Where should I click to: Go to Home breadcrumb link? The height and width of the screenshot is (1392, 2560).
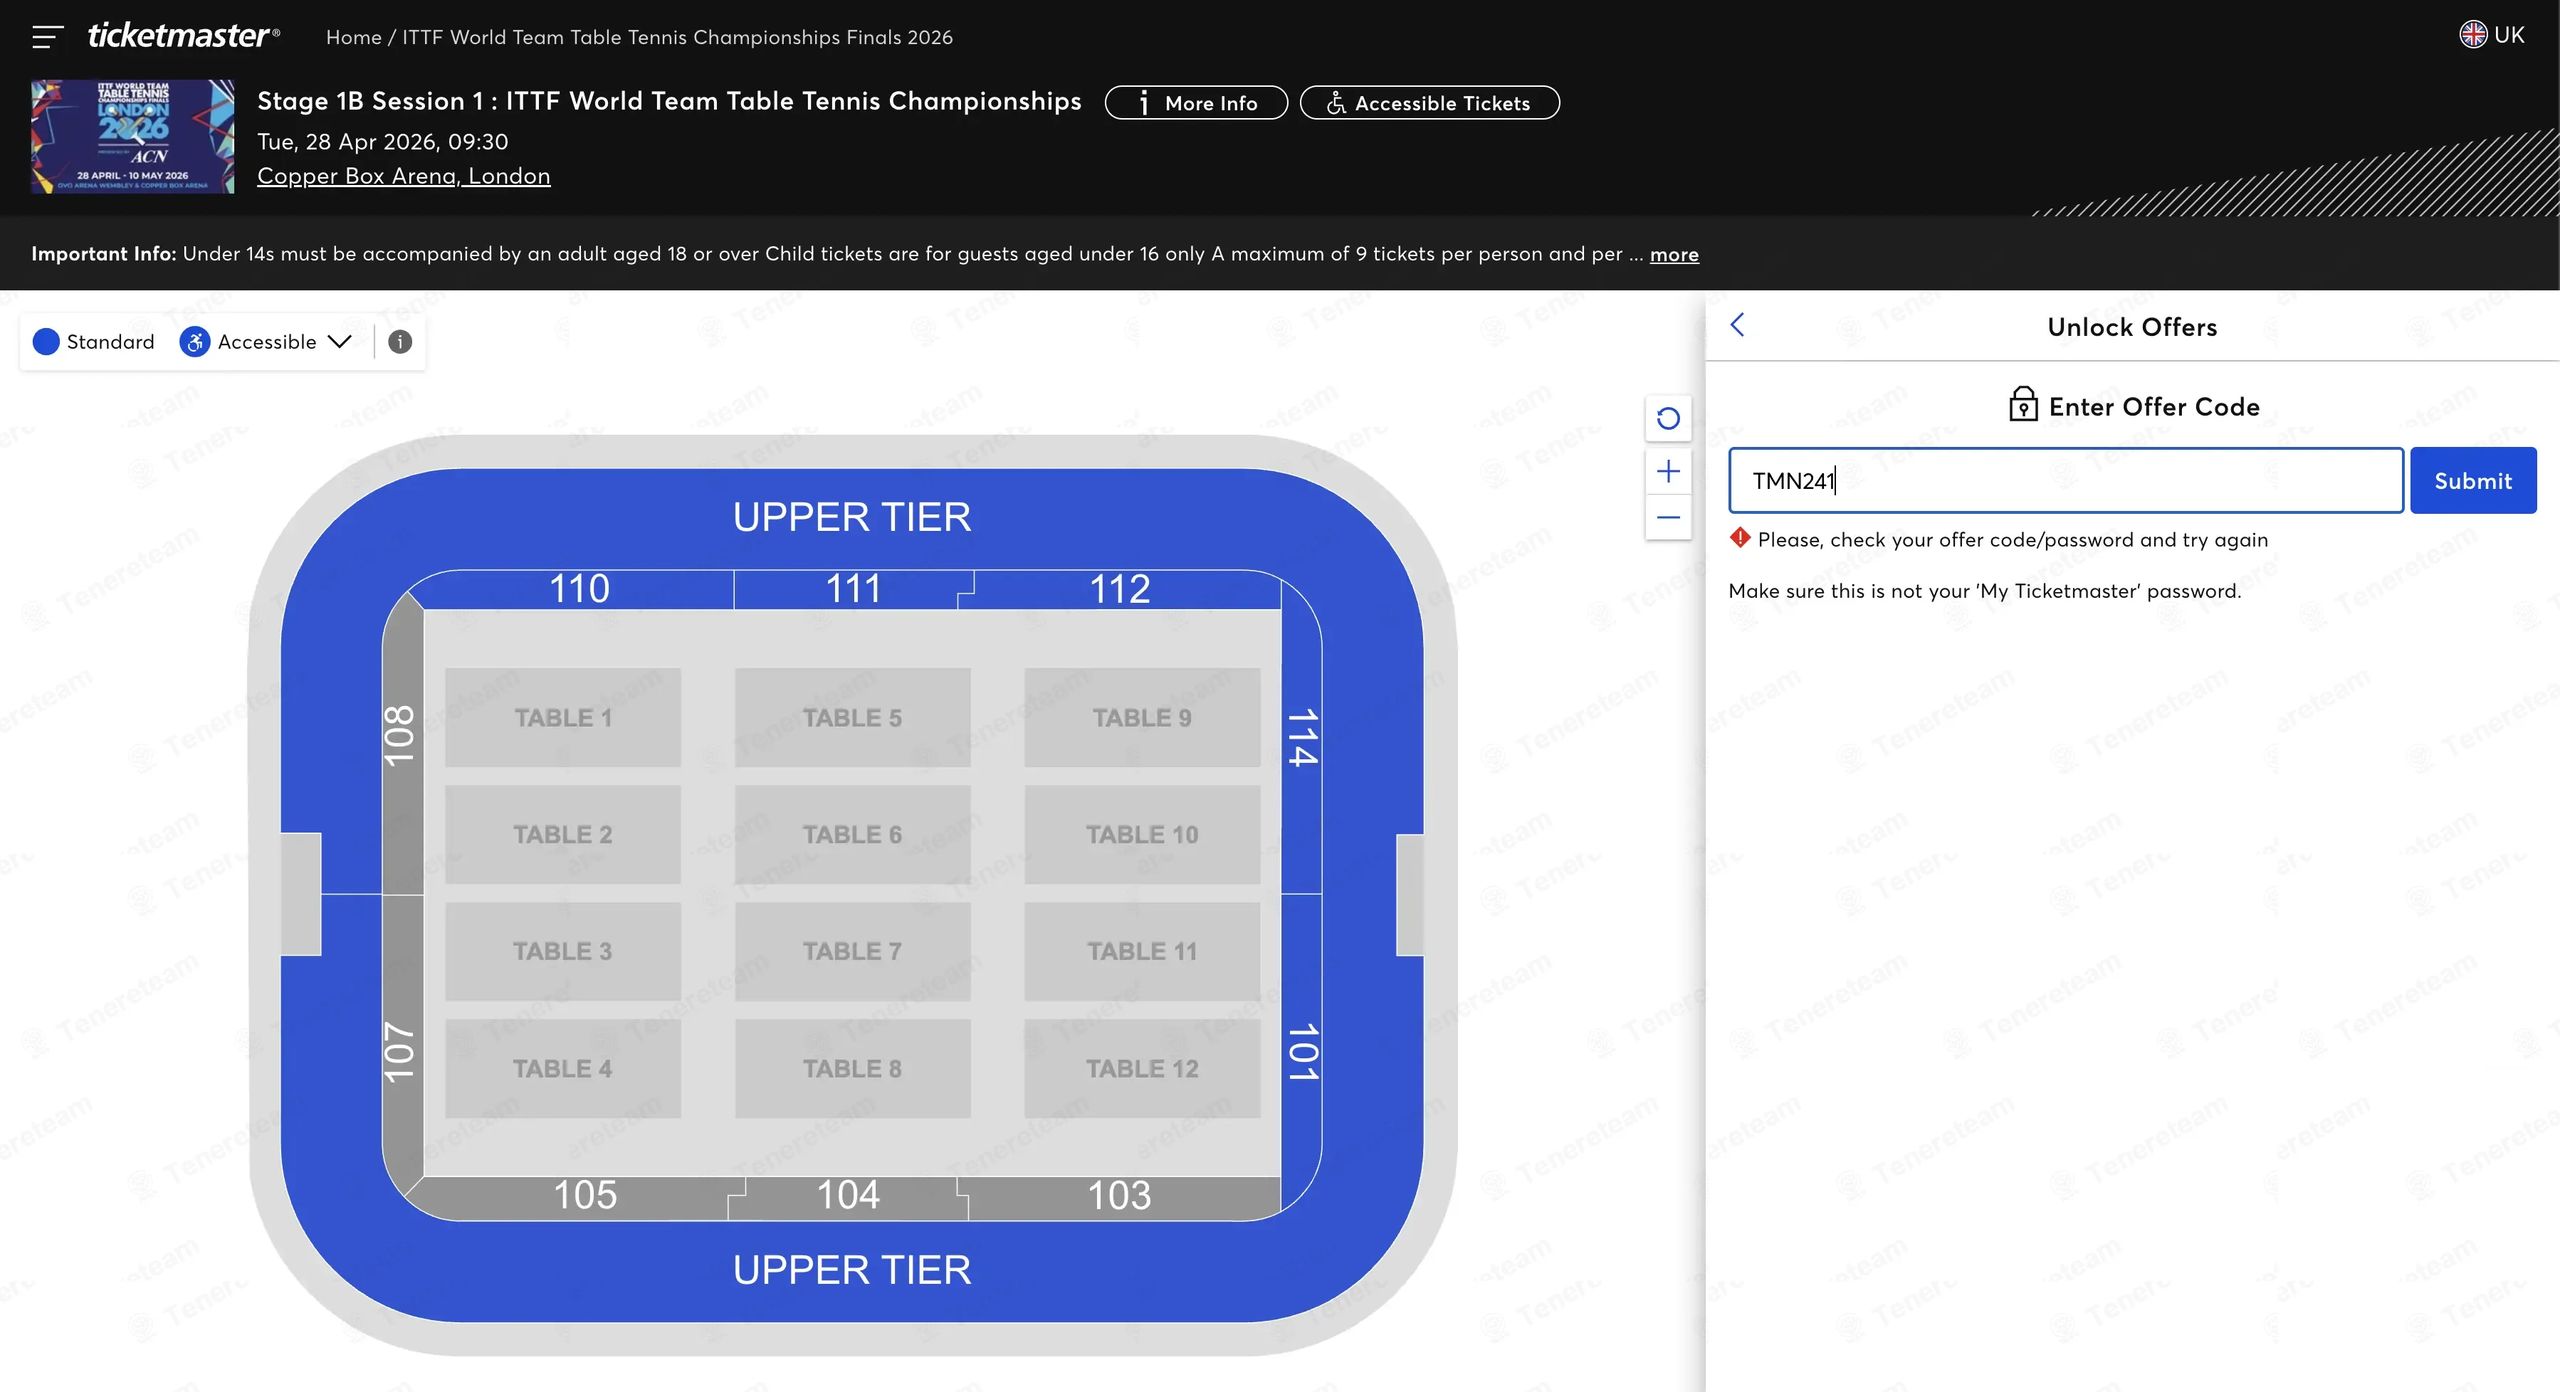click(x=354, y=37)
